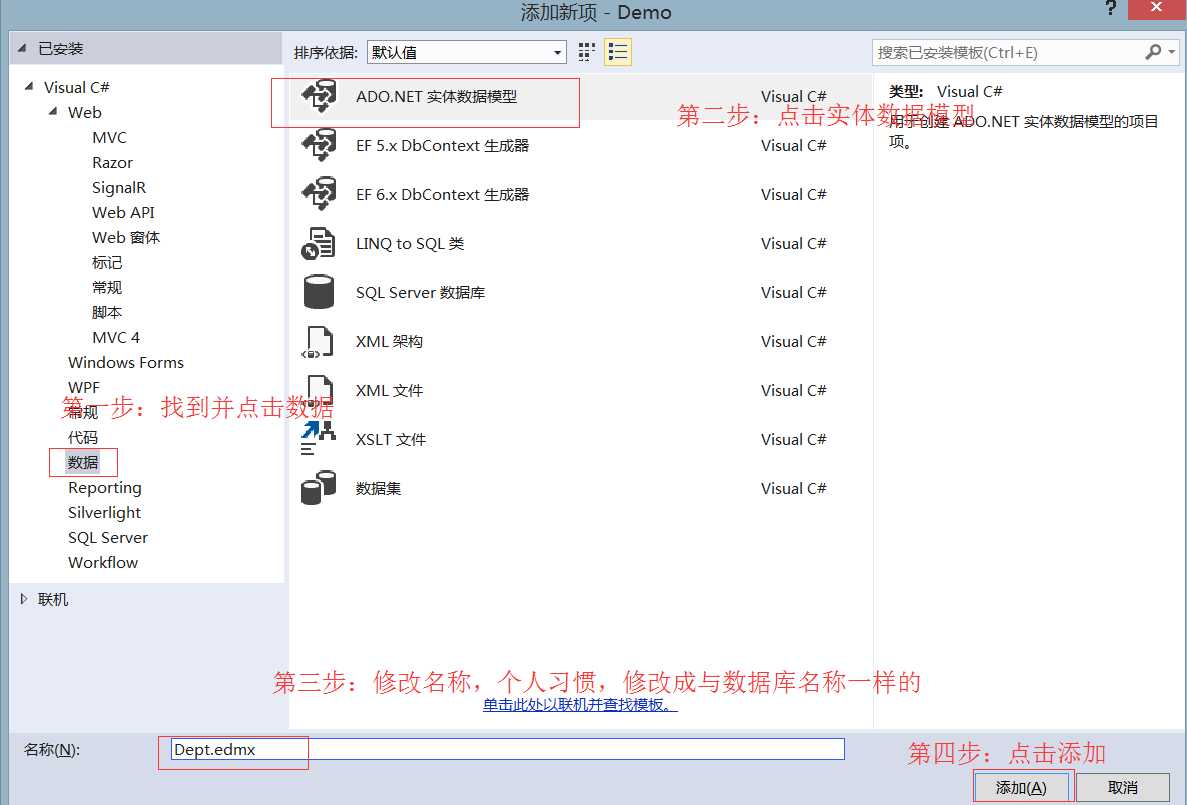Collapse the 已安装 section
Viewport: 1187px width, 805px height.
pos(23,48)
